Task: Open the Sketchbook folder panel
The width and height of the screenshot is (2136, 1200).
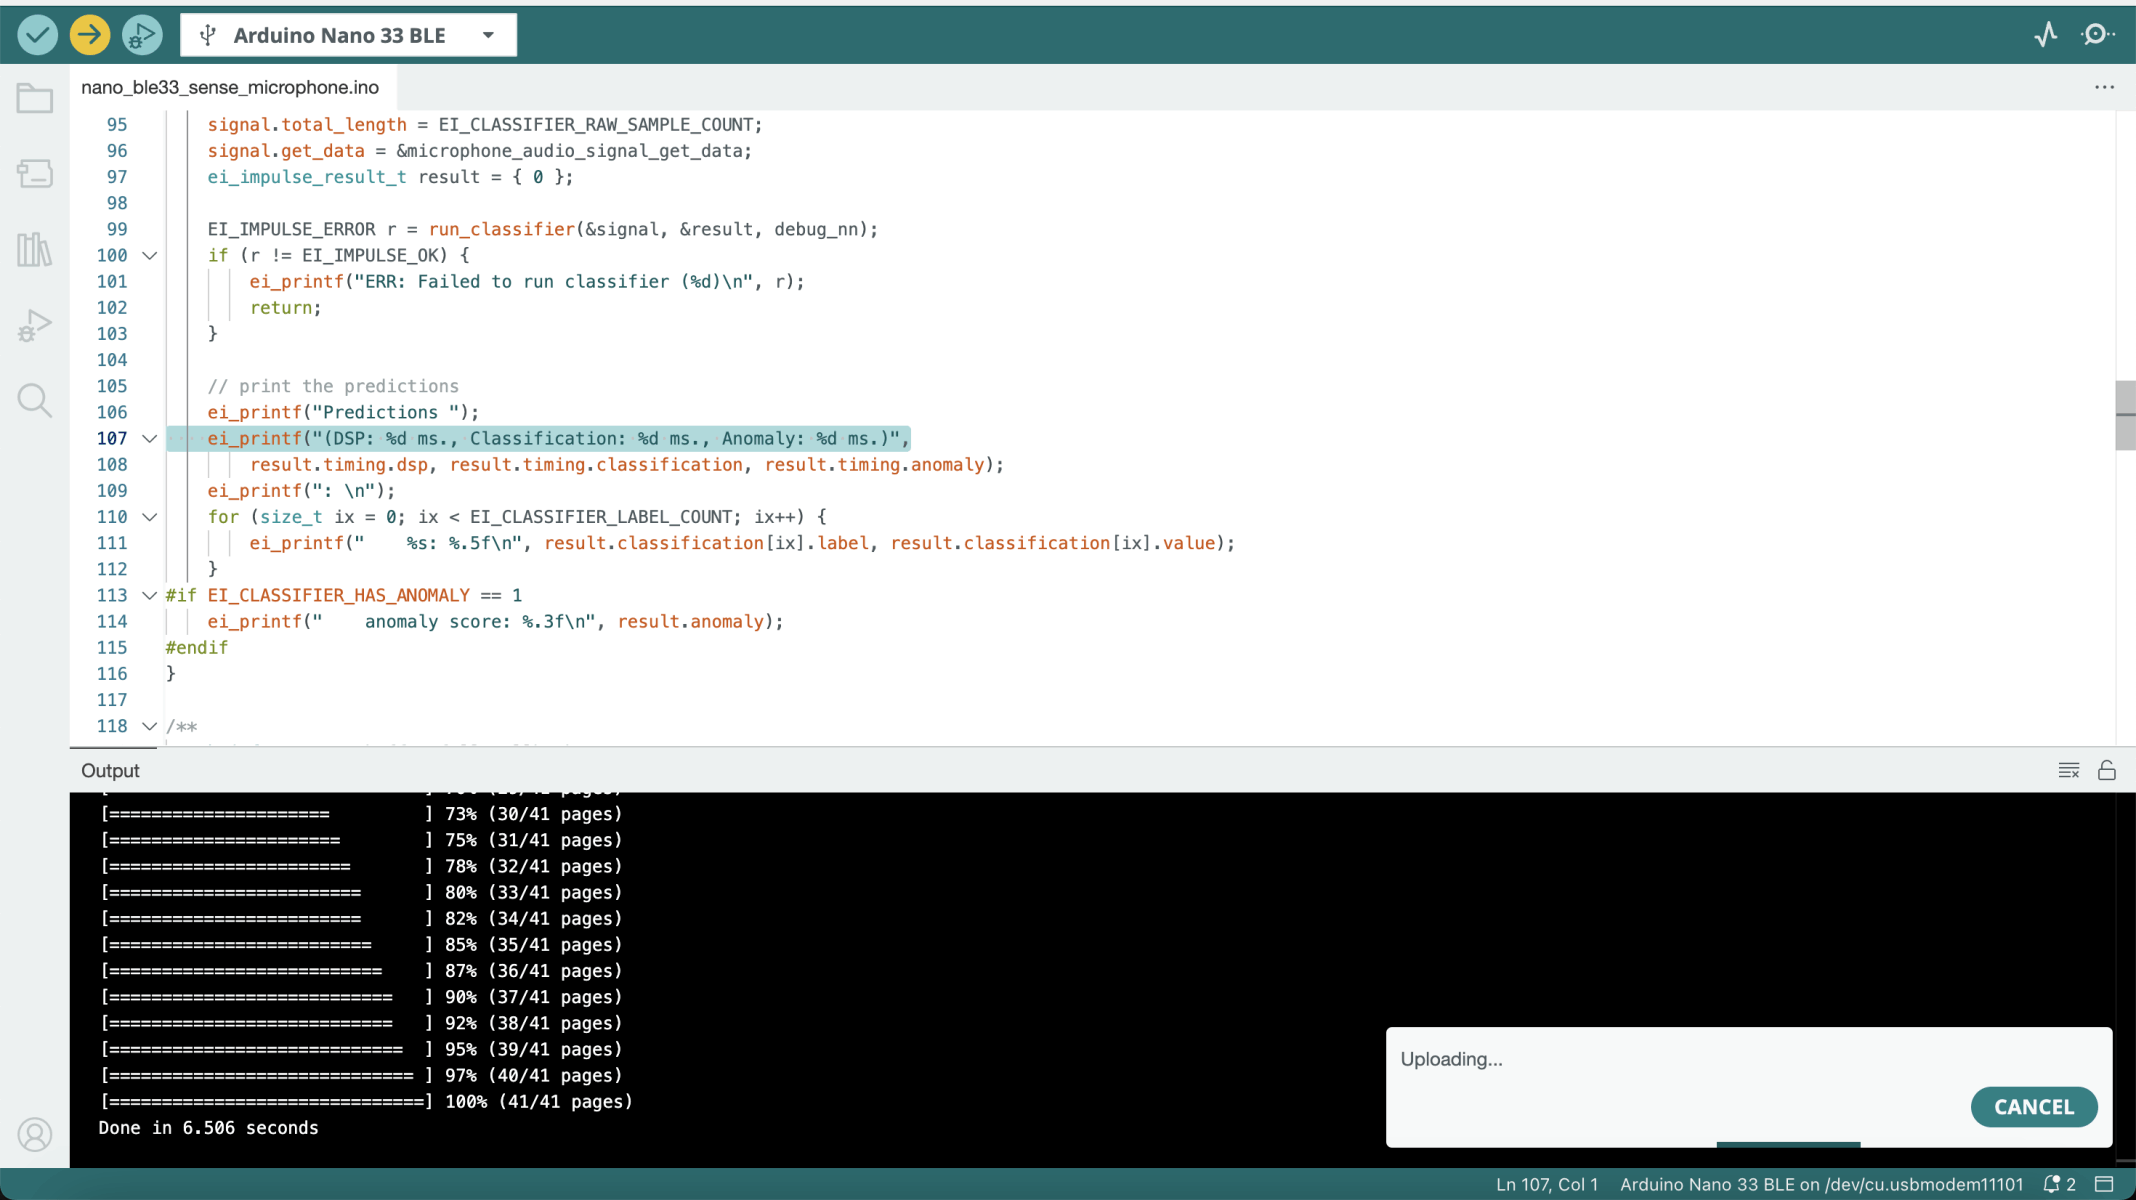Action: click(35, 98)
